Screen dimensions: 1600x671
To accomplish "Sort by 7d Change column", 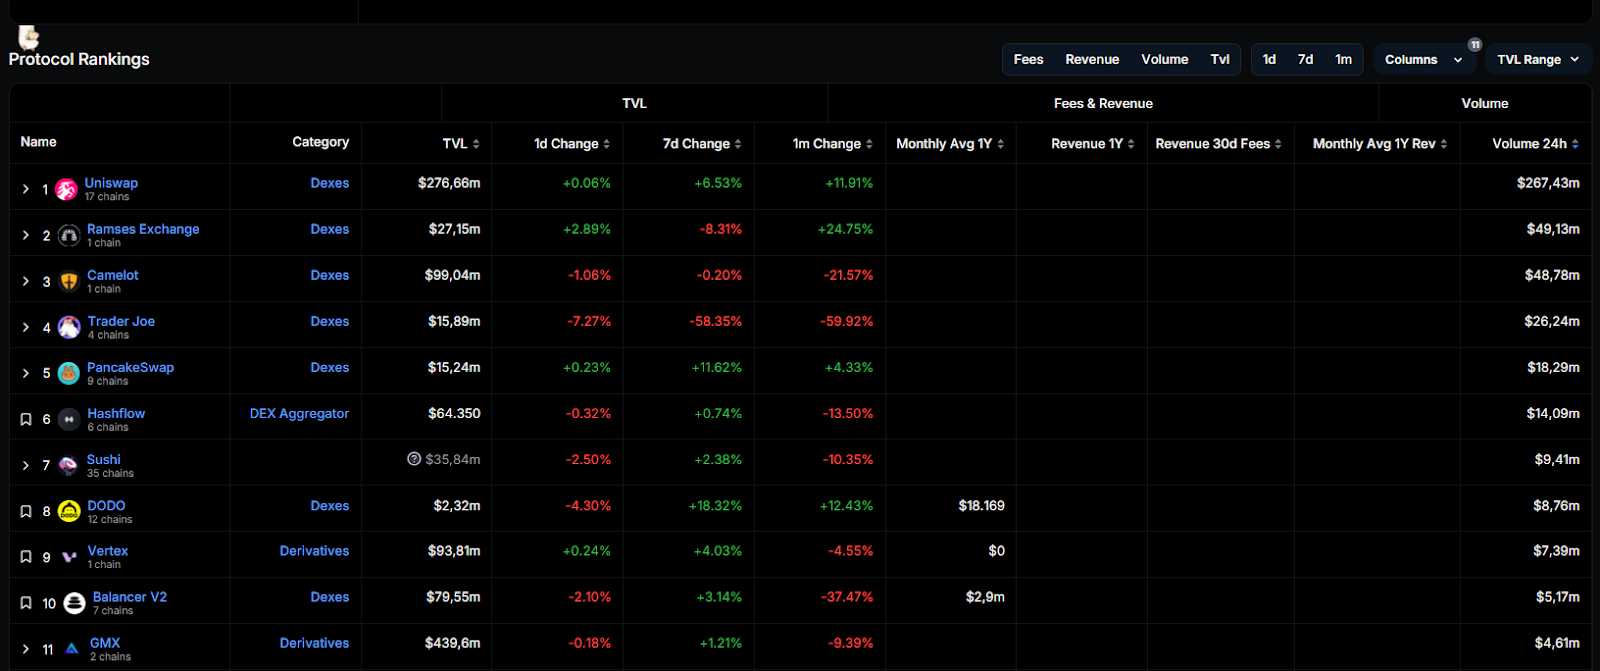I will point(738,144).
